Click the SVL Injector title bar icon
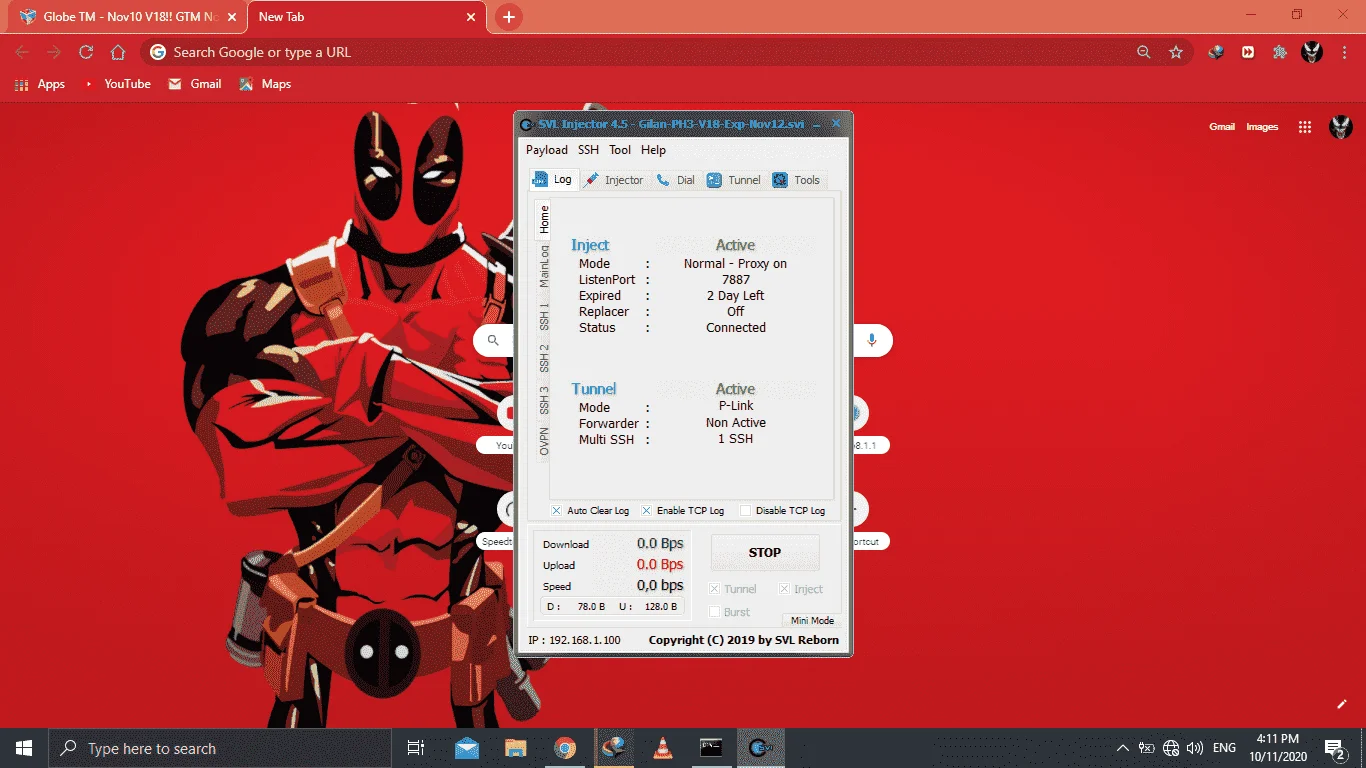Screen dimensions: 1366x768 [527, 124]
